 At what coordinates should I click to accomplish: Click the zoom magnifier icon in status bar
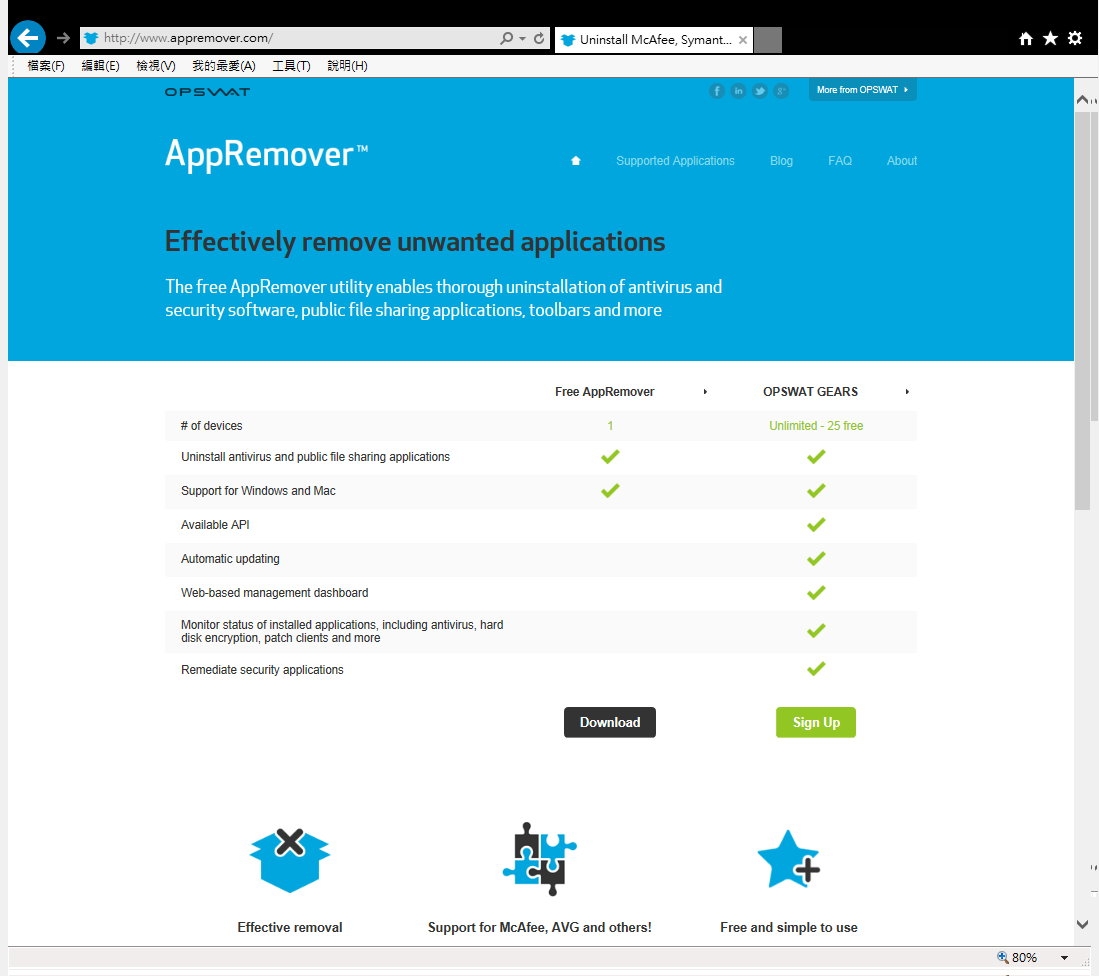[1002, 957]
